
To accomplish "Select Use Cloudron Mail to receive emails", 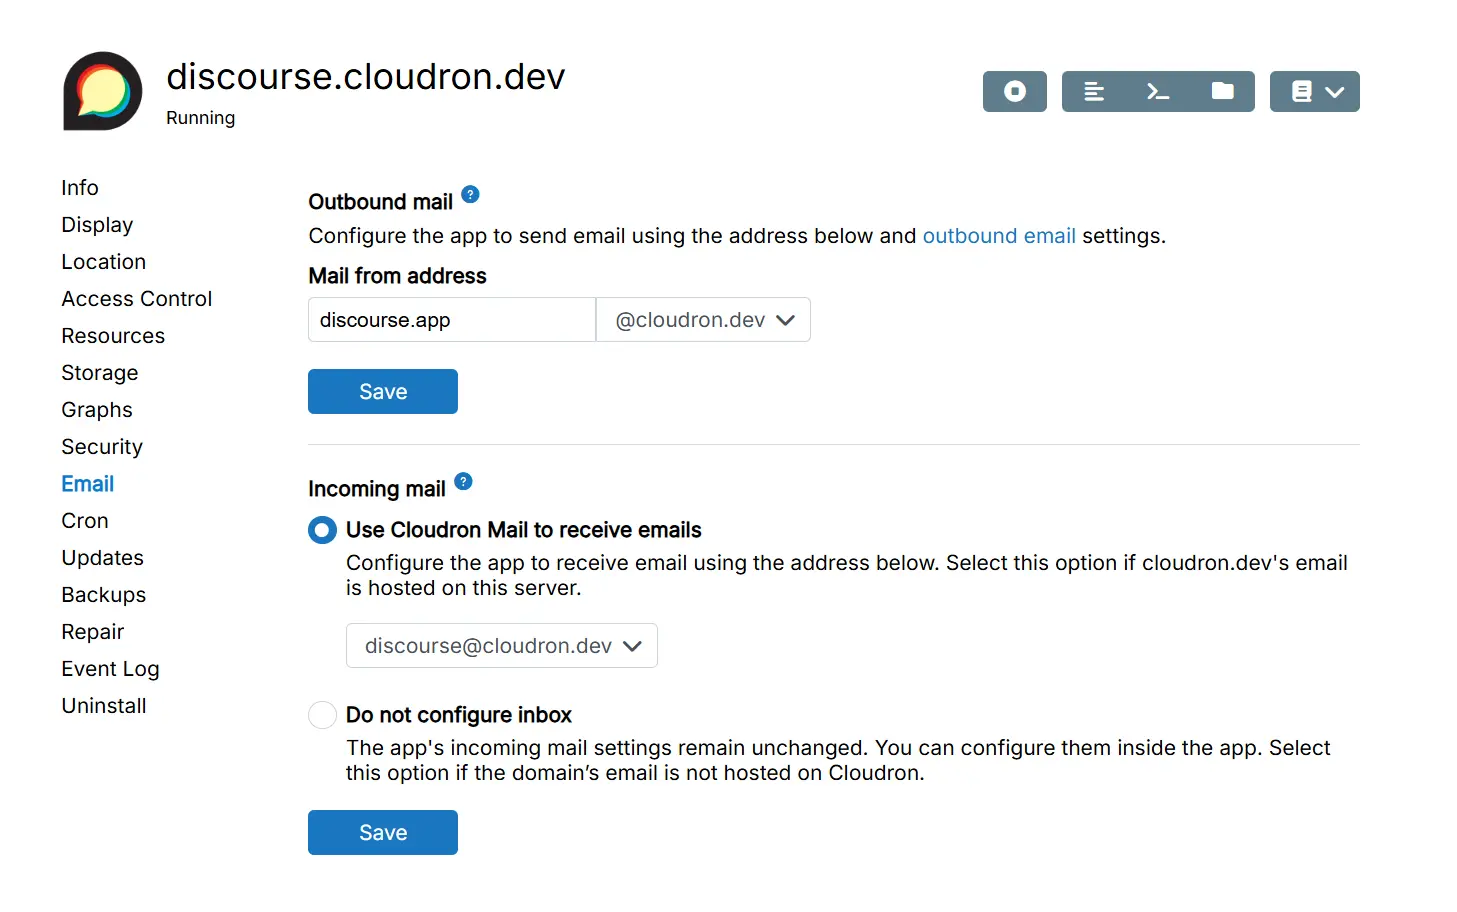I will (322, 530).
